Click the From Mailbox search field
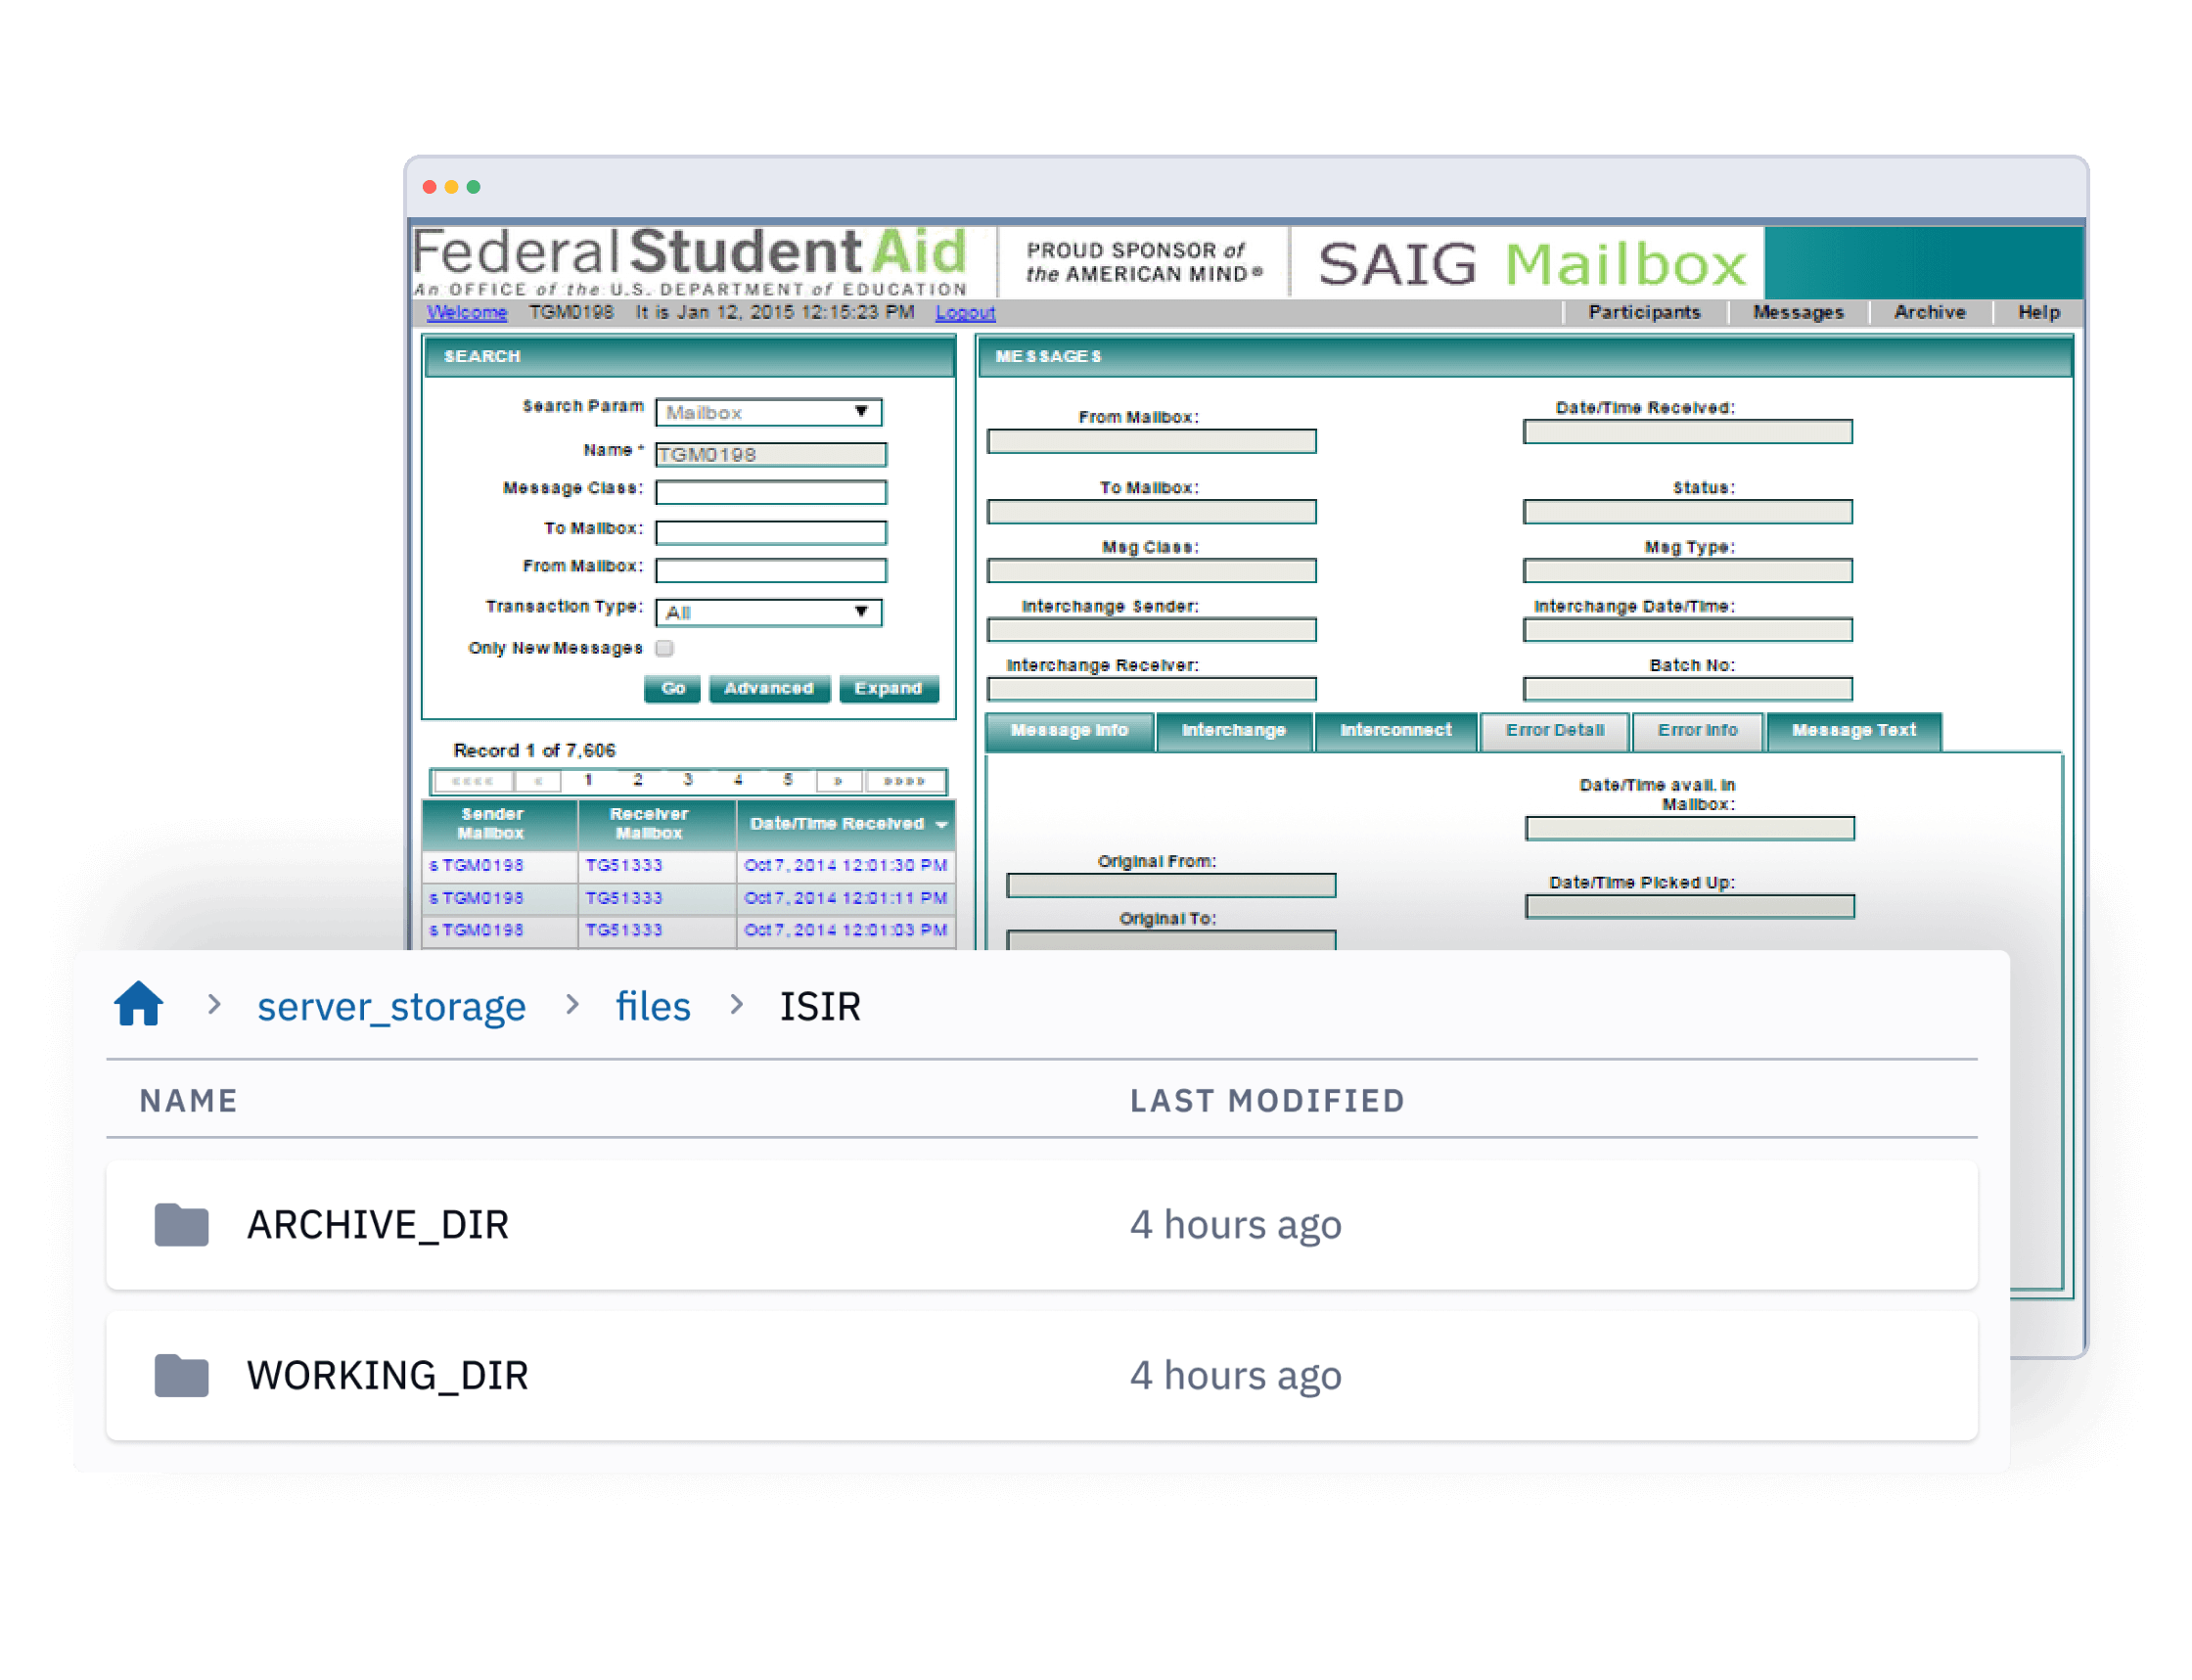Viewport: 2192px width, 1680px height. pos(771,569)
